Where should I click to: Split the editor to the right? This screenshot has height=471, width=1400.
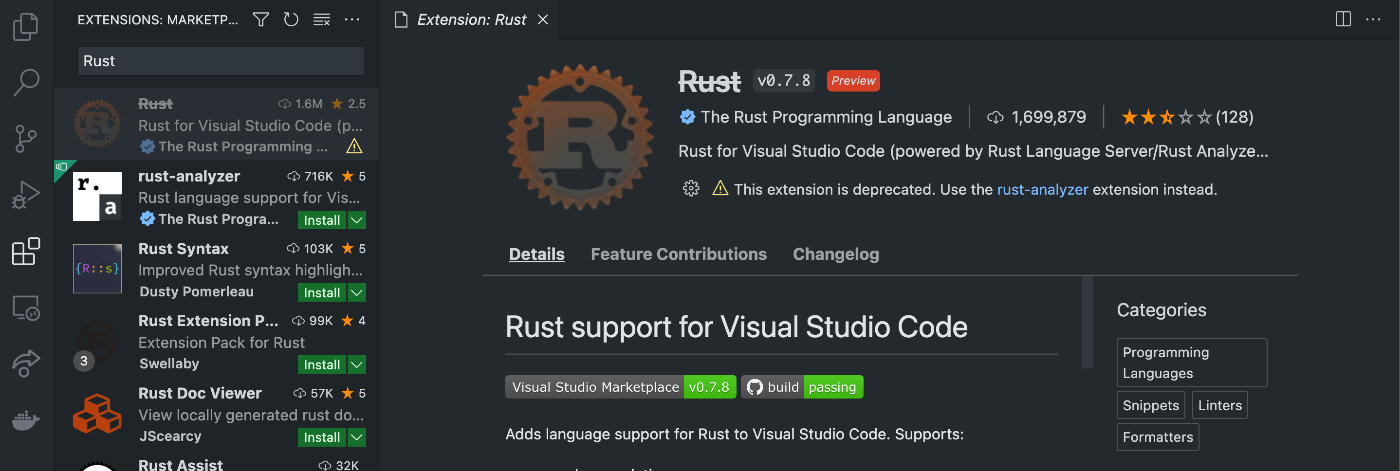coord(1343,19)
